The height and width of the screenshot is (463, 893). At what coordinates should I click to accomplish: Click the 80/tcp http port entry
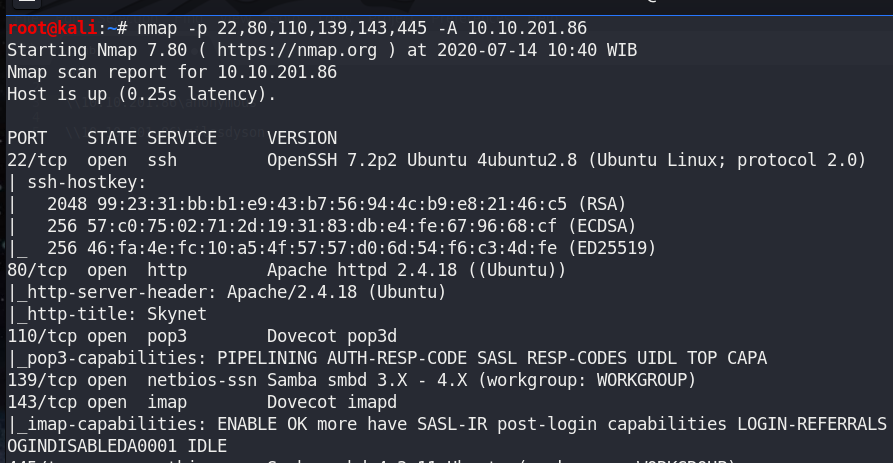pyautogui.click(x=97, y=270)
